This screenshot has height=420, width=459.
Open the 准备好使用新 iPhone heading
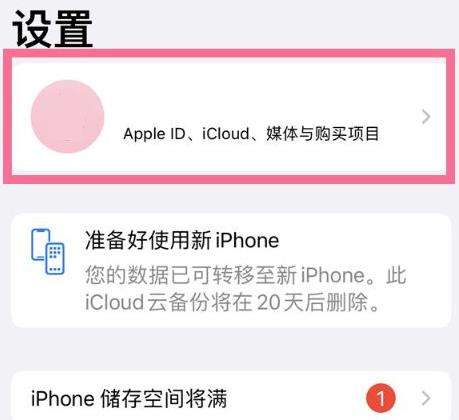182,240
